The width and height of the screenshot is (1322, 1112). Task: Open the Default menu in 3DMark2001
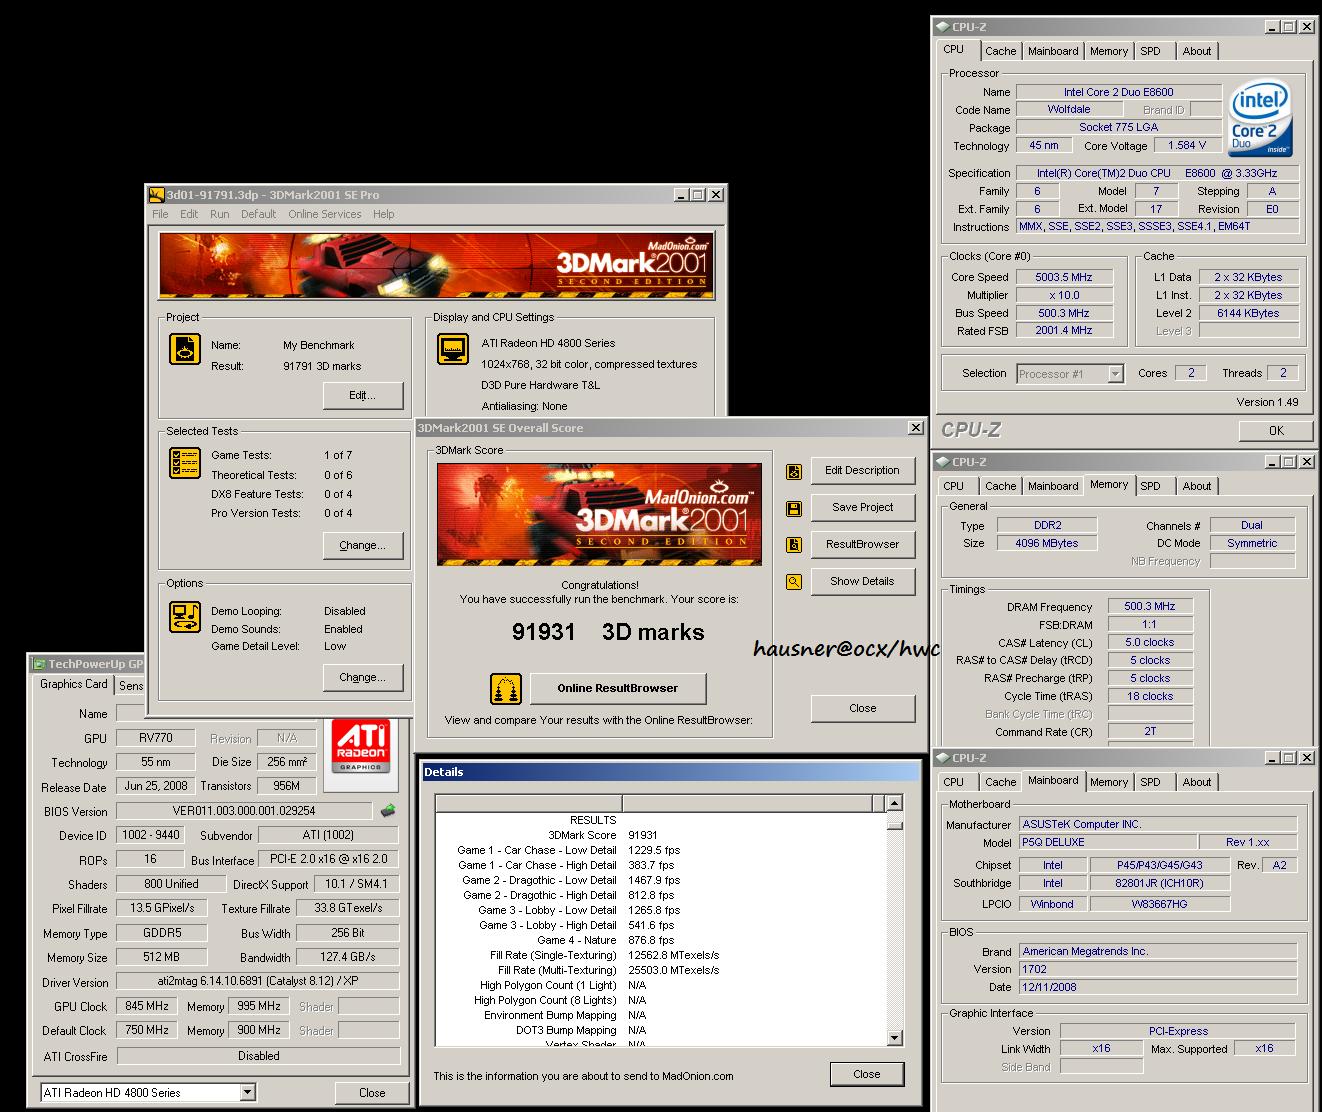pos(258,214)
